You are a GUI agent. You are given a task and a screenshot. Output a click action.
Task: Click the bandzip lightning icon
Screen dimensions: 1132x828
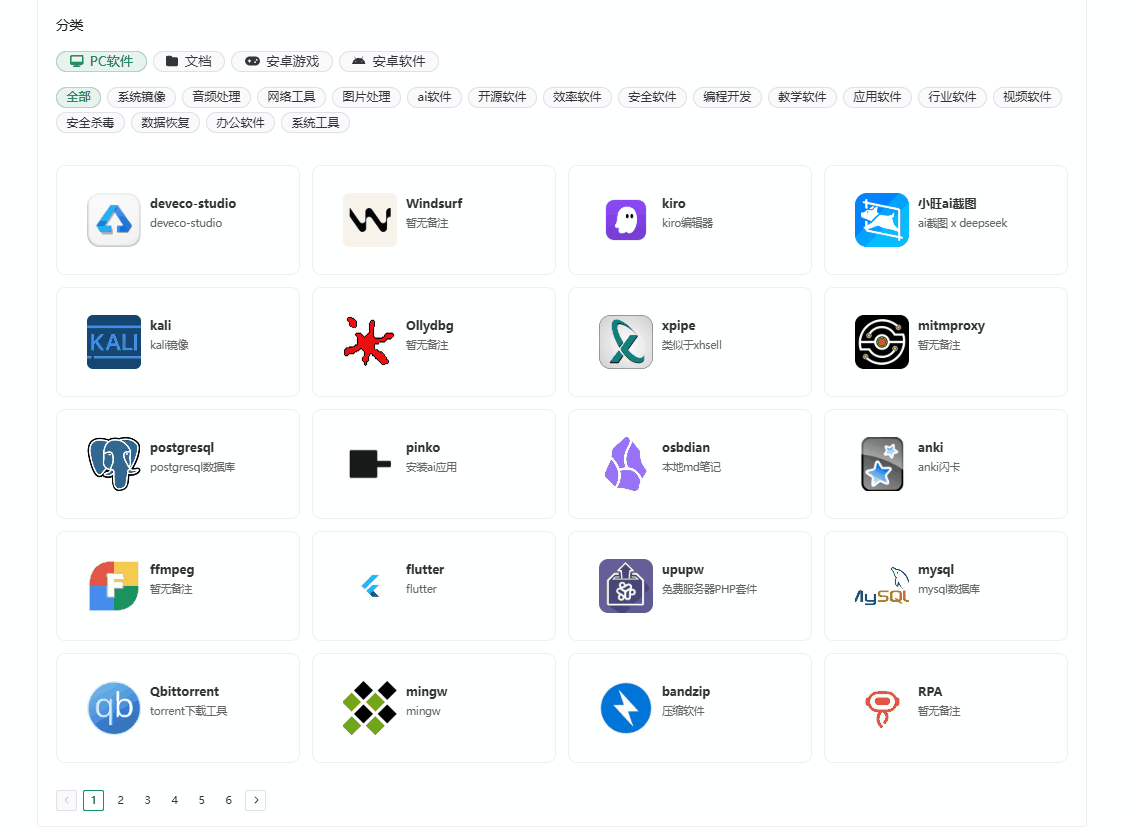pyautogui.click(x=626, y=708)
